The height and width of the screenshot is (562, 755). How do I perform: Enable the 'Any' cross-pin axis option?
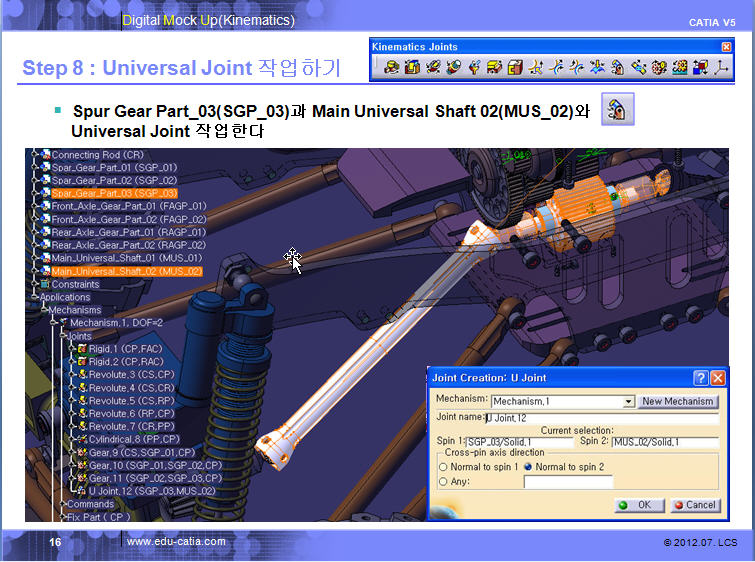(443, 482)
